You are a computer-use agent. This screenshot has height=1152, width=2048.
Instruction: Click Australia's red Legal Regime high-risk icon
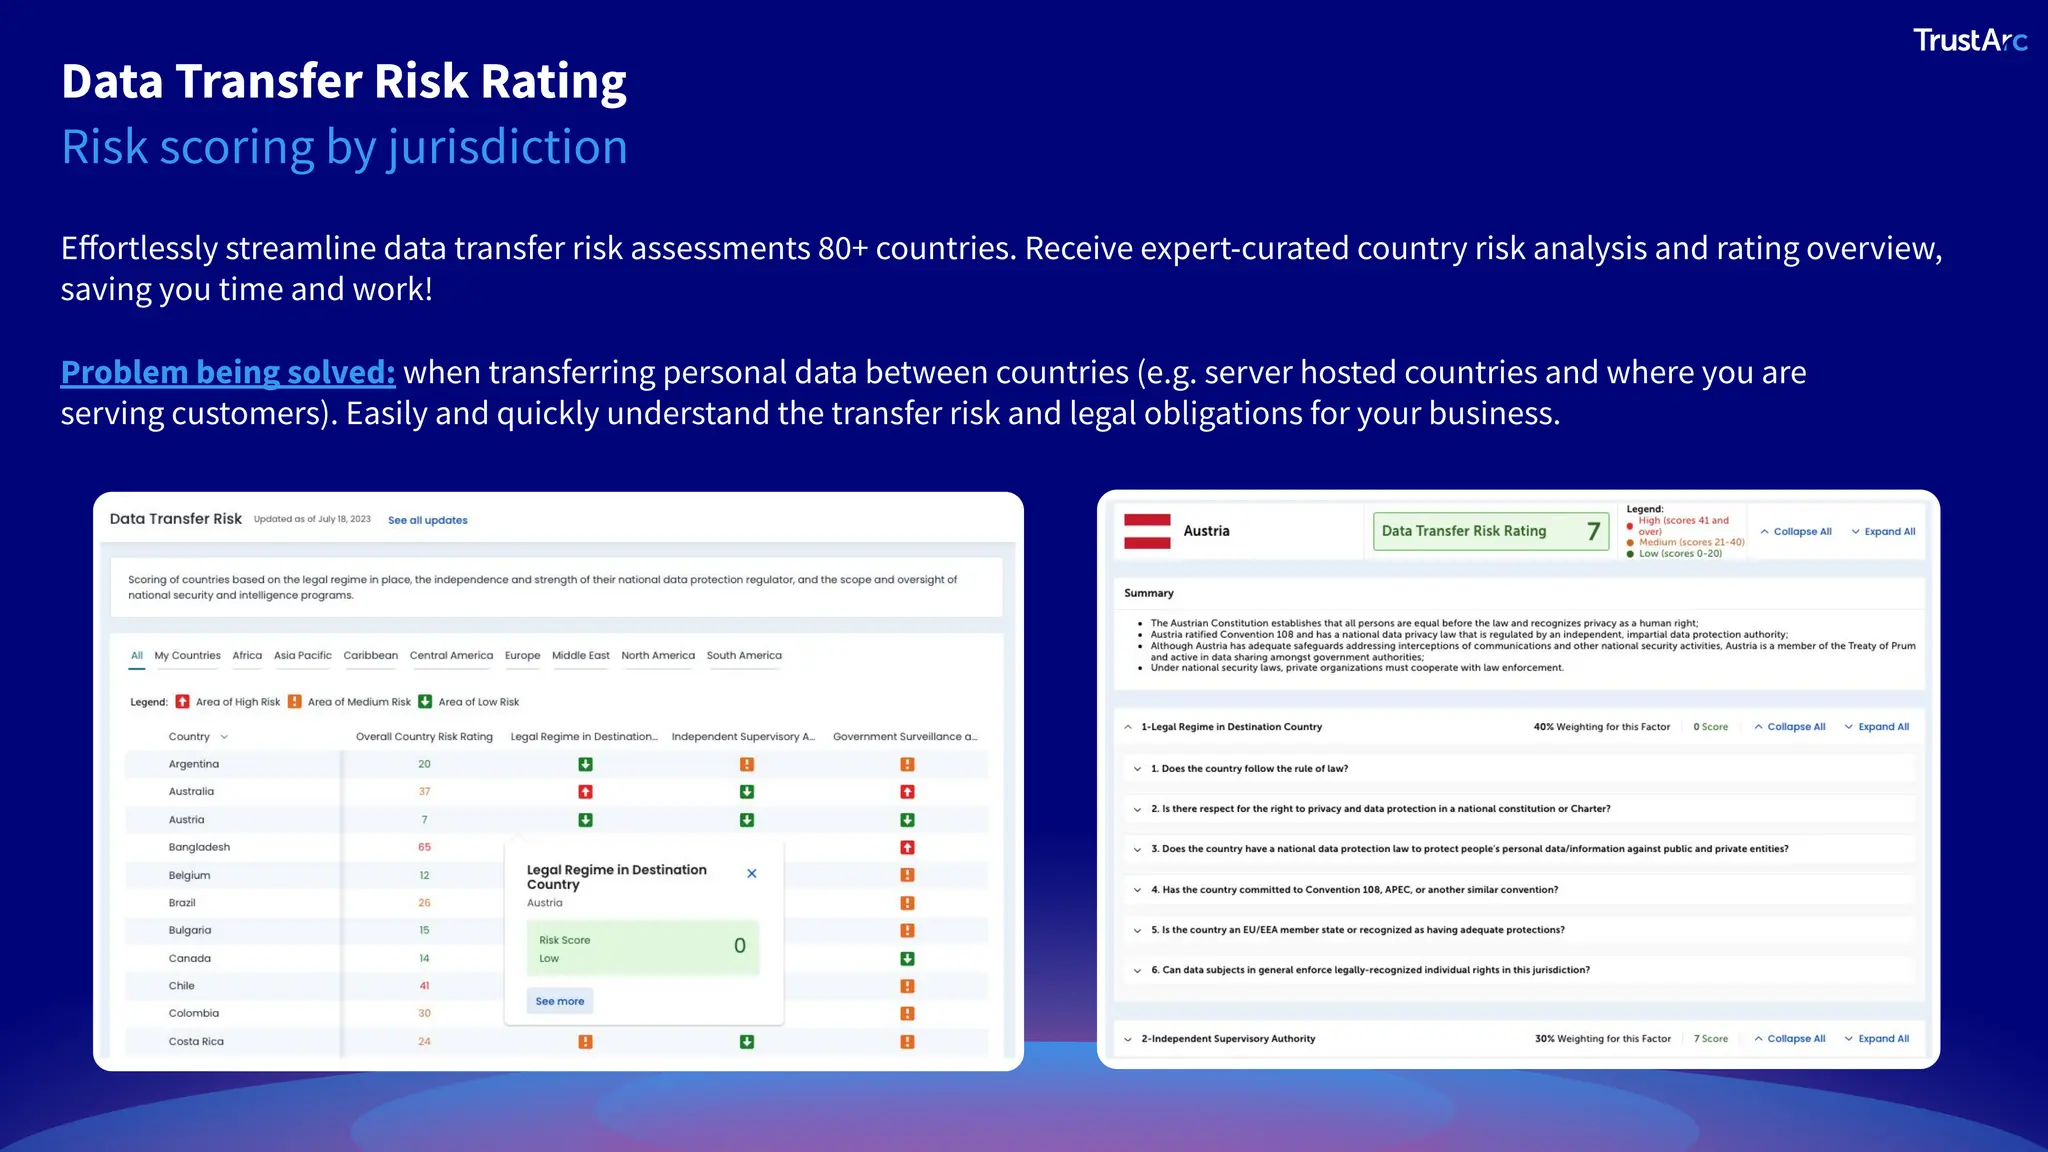(x=585, y=792)
